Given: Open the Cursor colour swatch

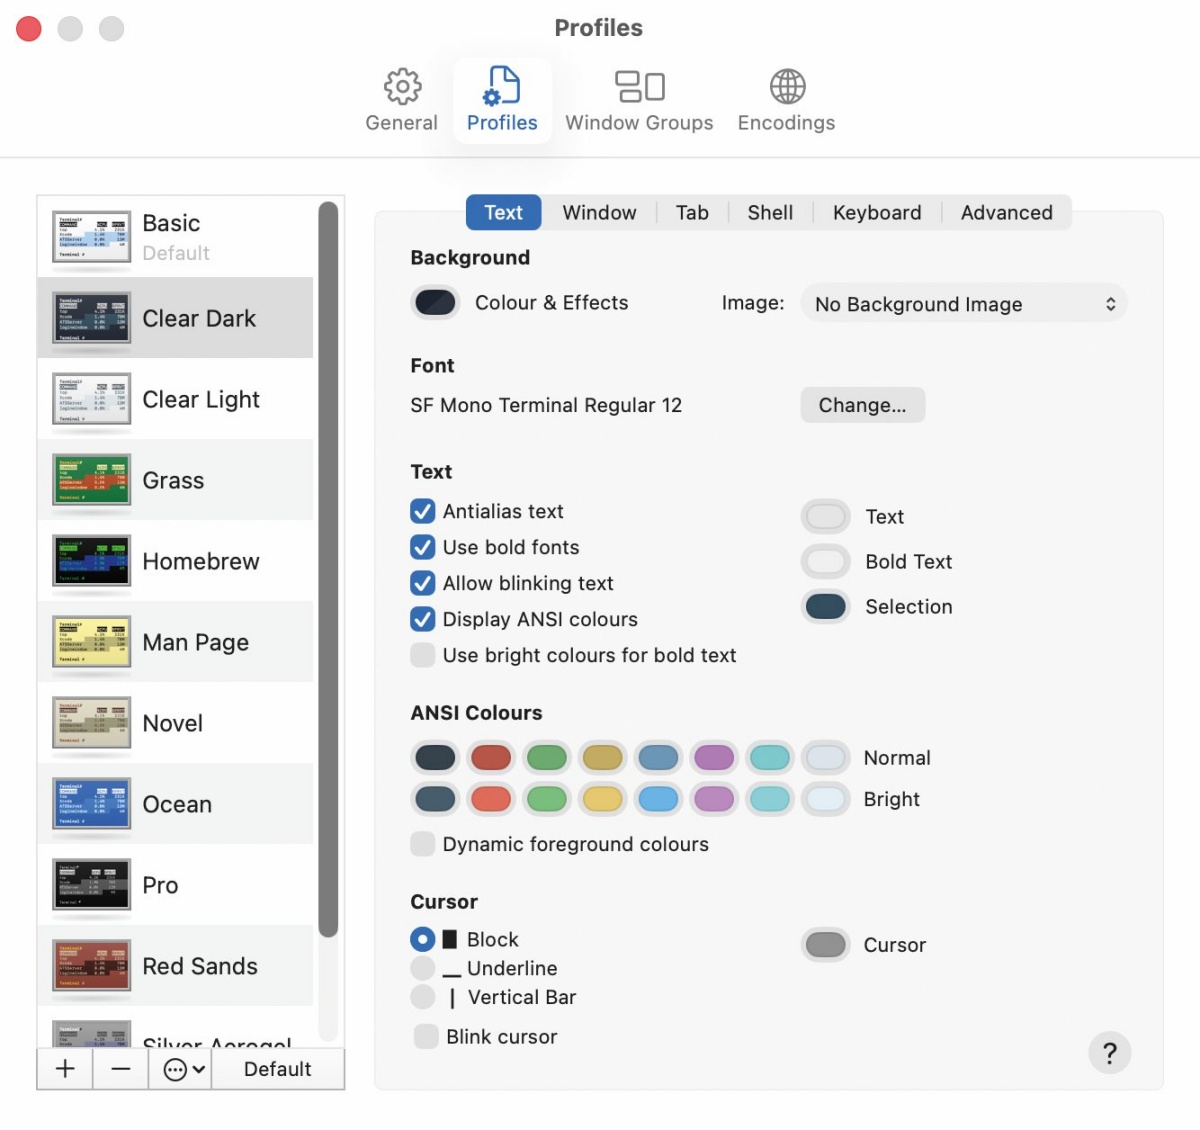Looking at the screenshot, I should 826,944.
